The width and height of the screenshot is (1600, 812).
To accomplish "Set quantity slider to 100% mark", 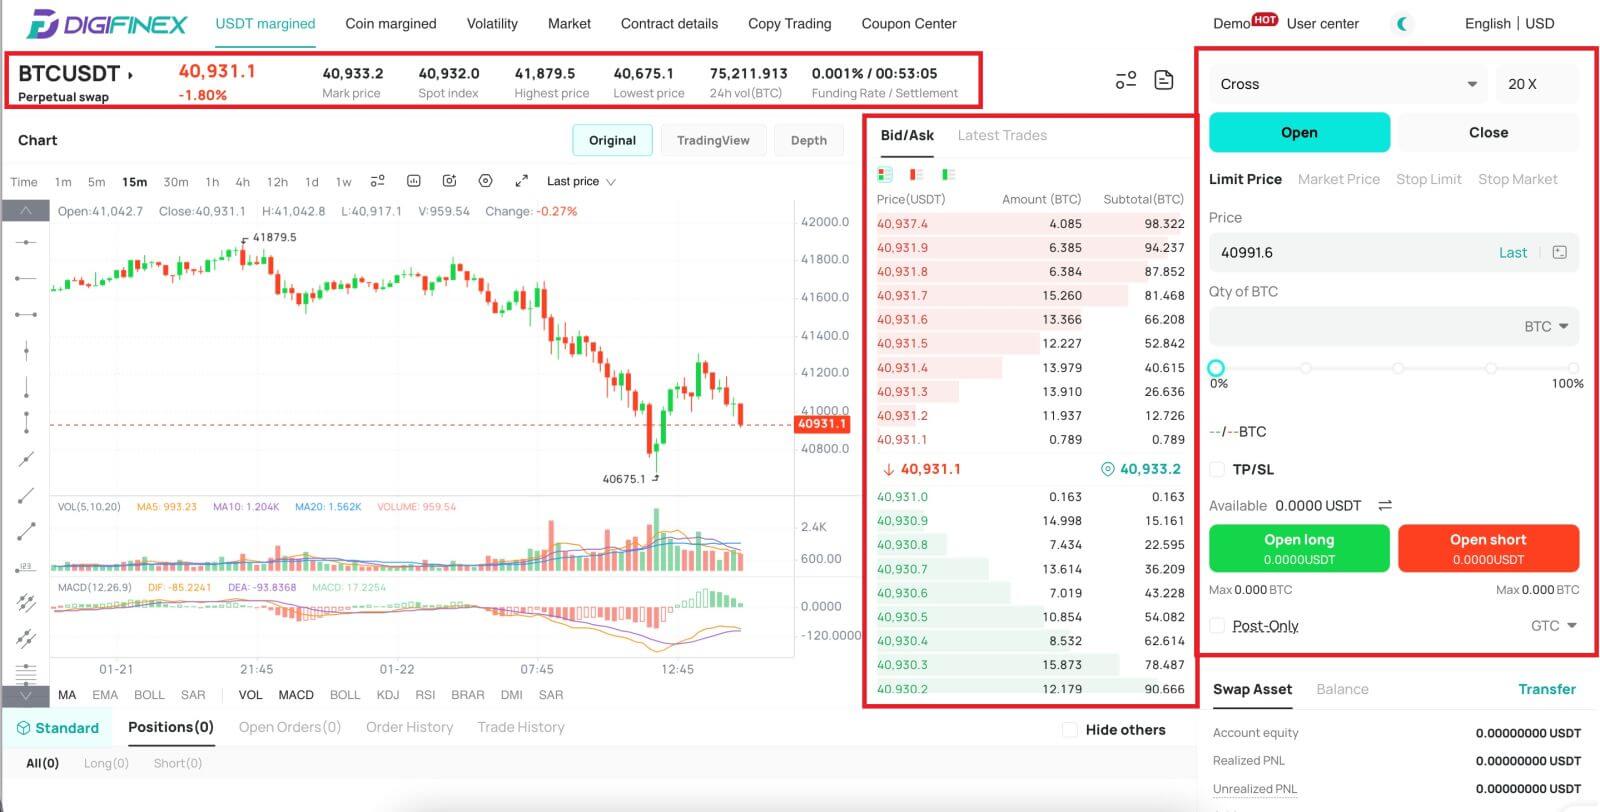I will pos(1573,368).
